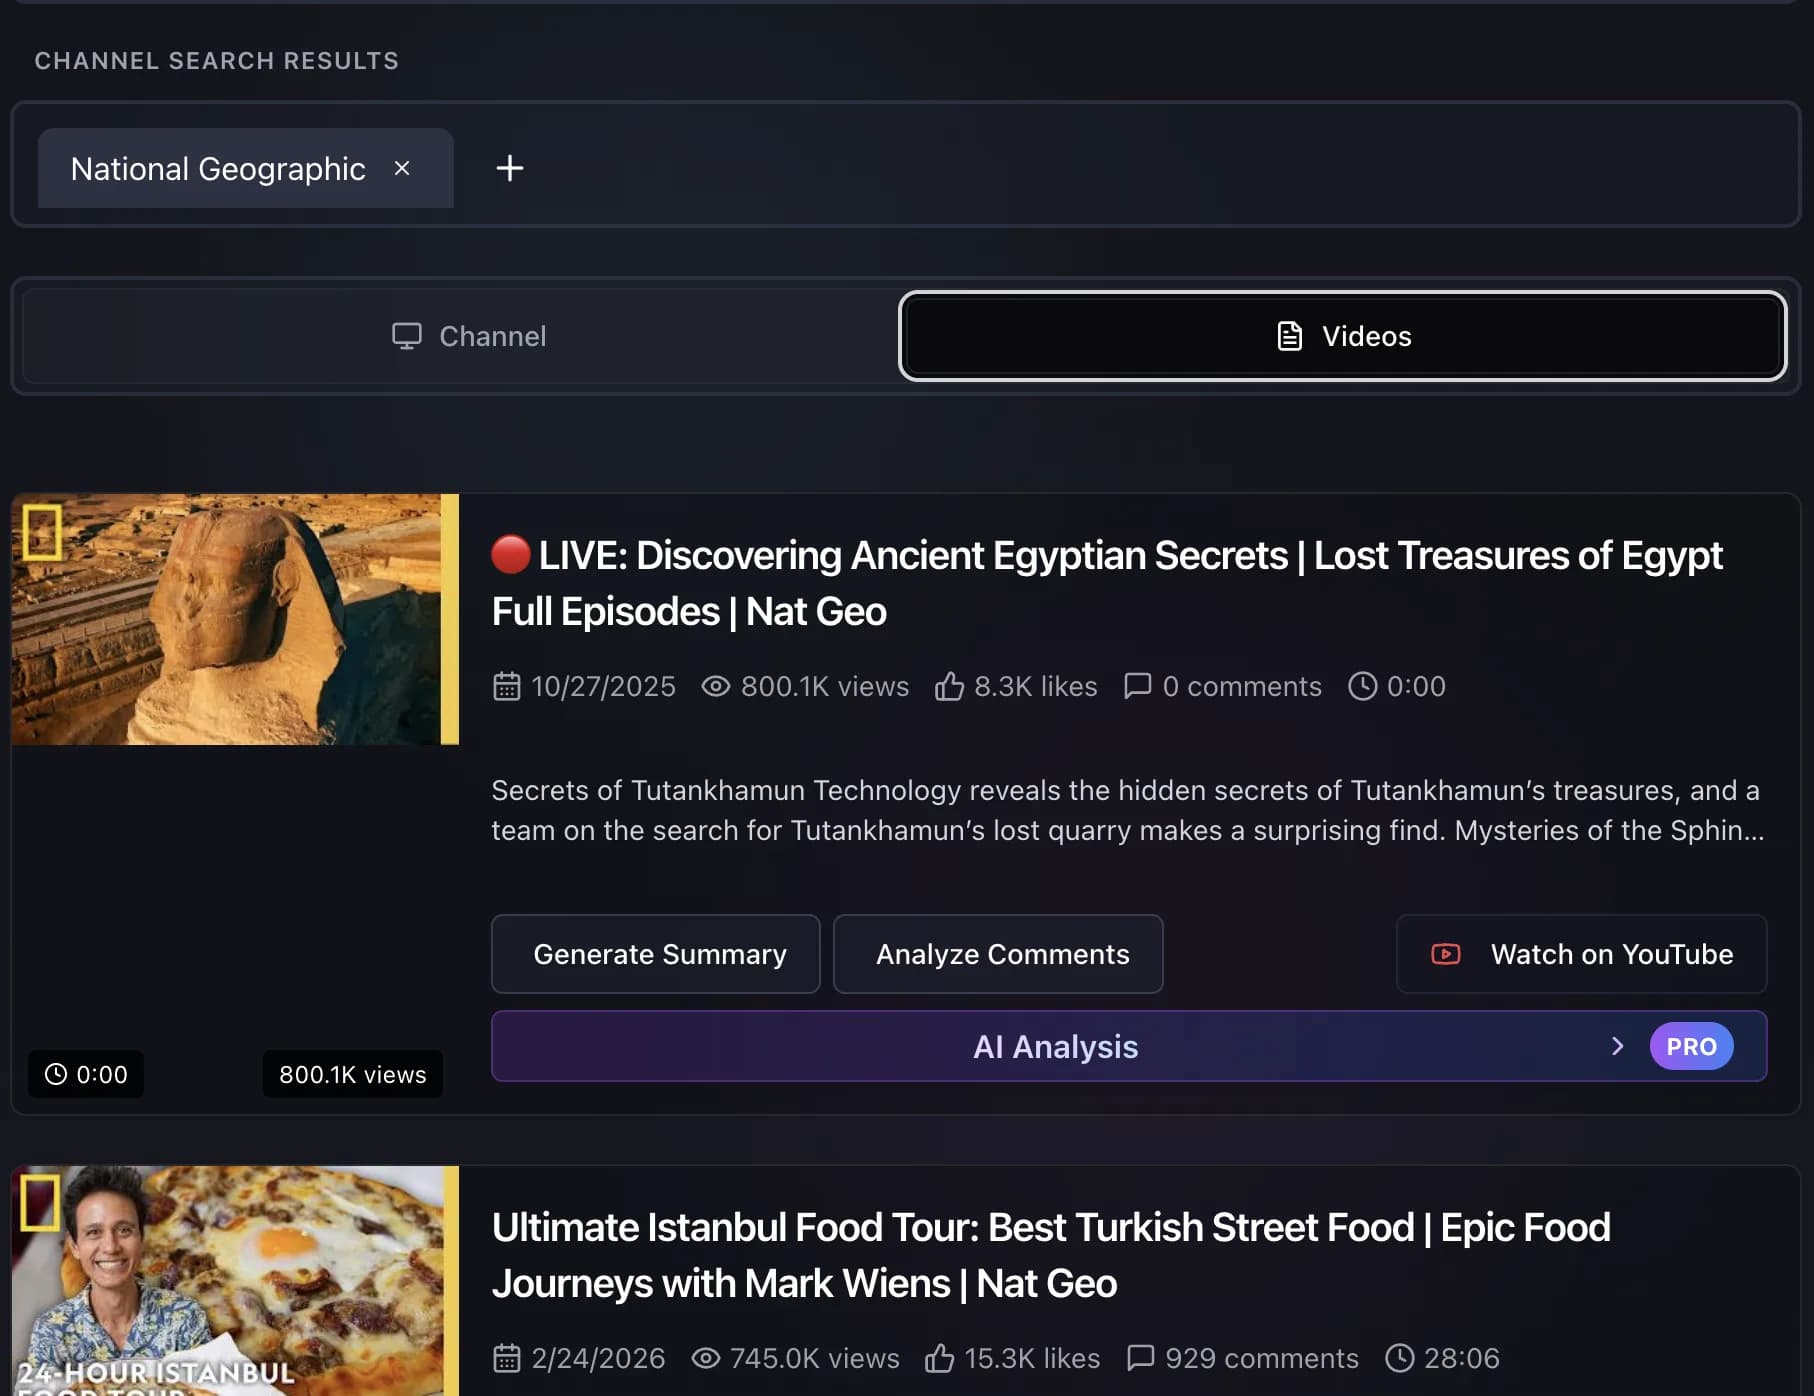
Task: Select the Videos tab
Action: [1341, 336]
